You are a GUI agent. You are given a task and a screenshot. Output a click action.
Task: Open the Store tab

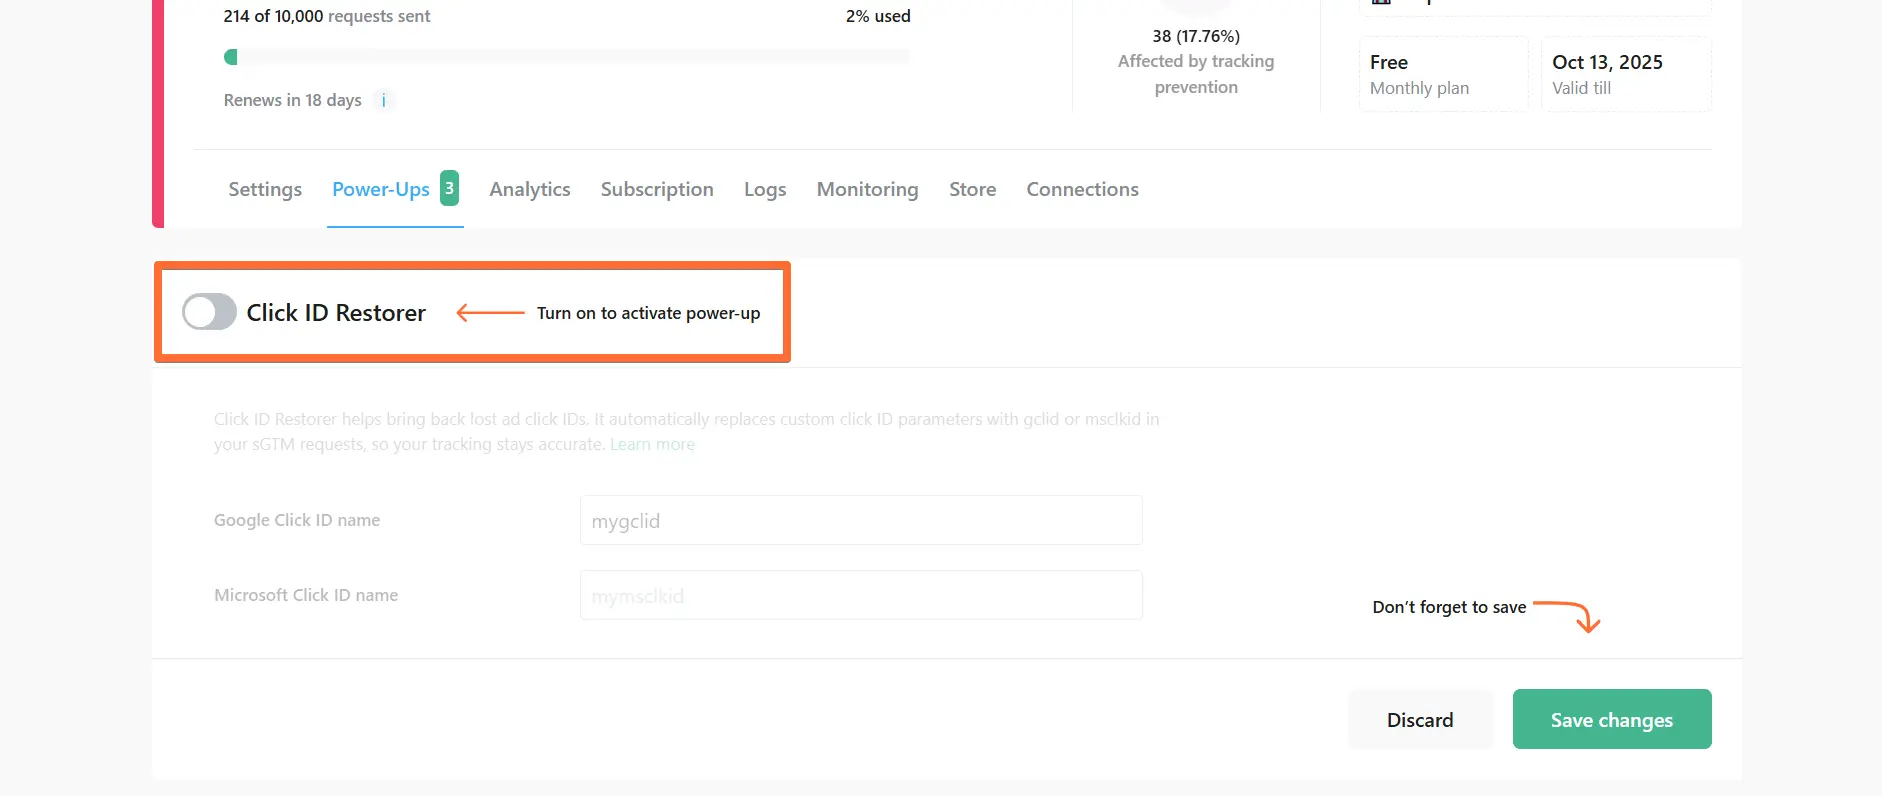[x=972, y=189]
